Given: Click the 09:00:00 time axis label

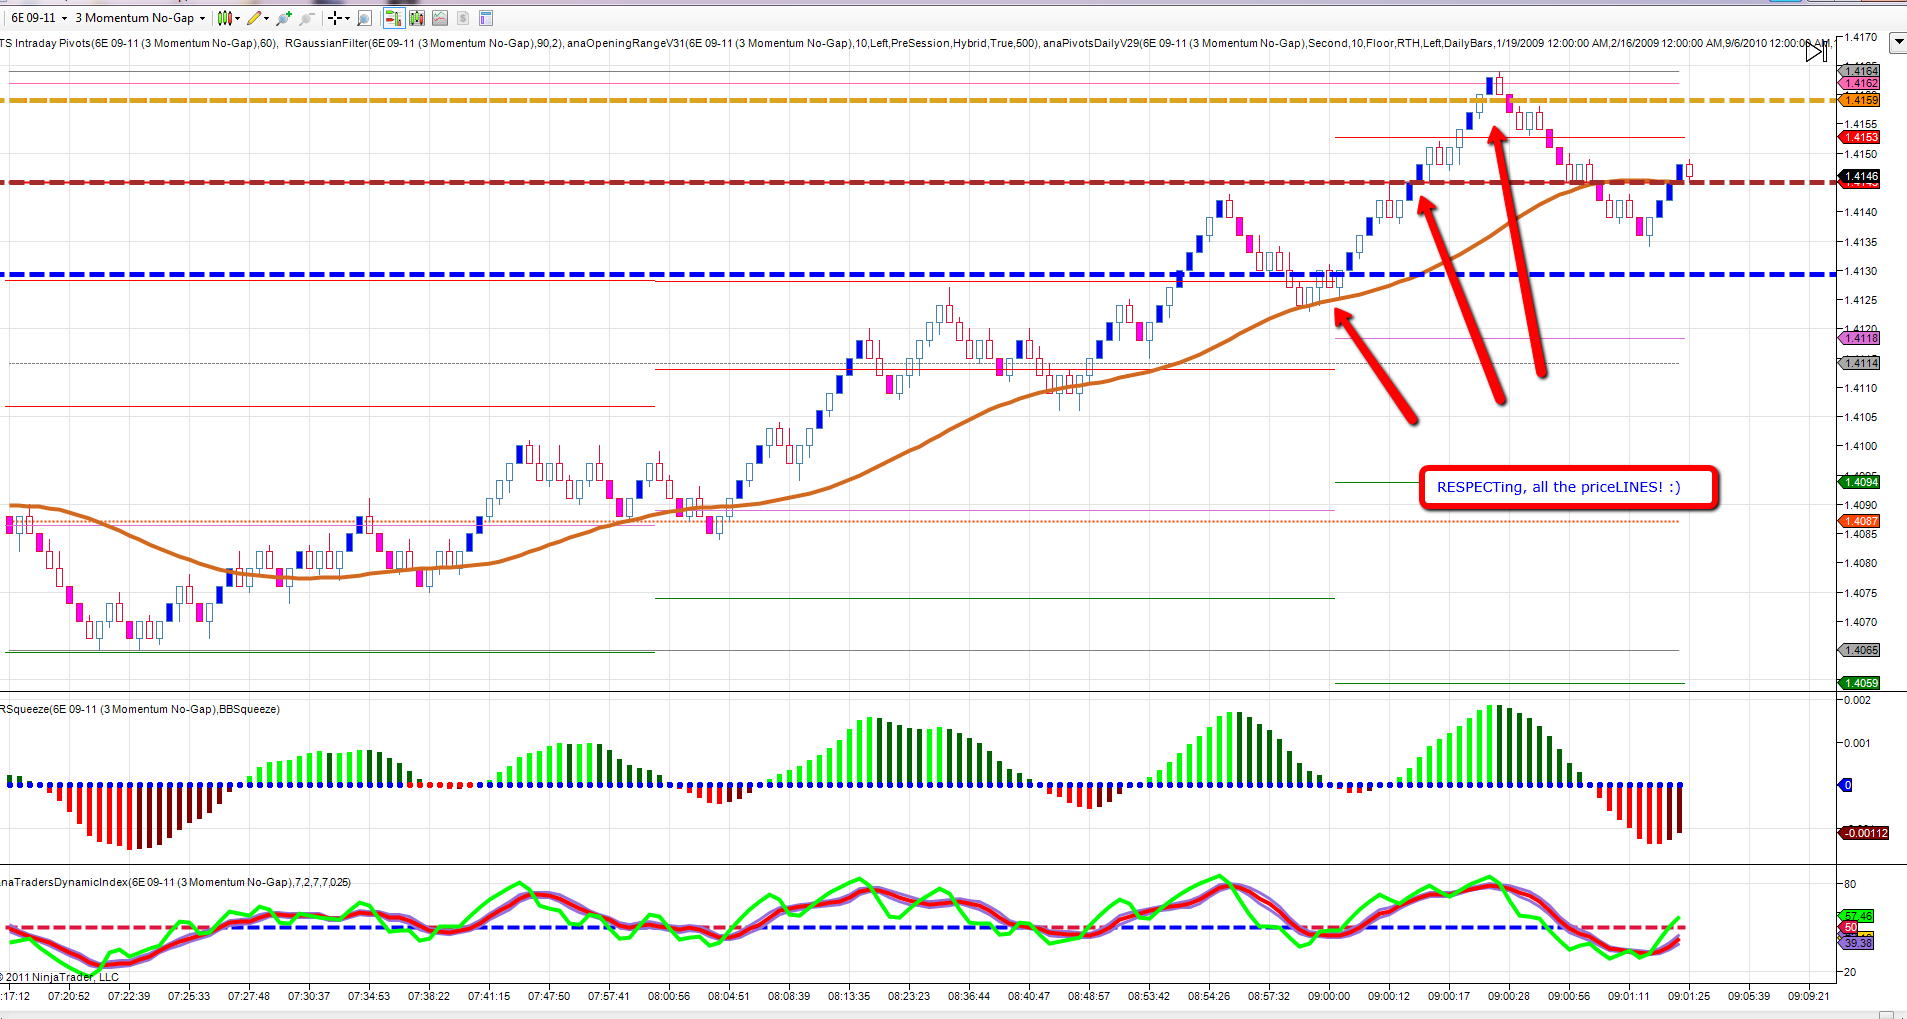Looking at the screenshot, I should (x=1329, y=996).
